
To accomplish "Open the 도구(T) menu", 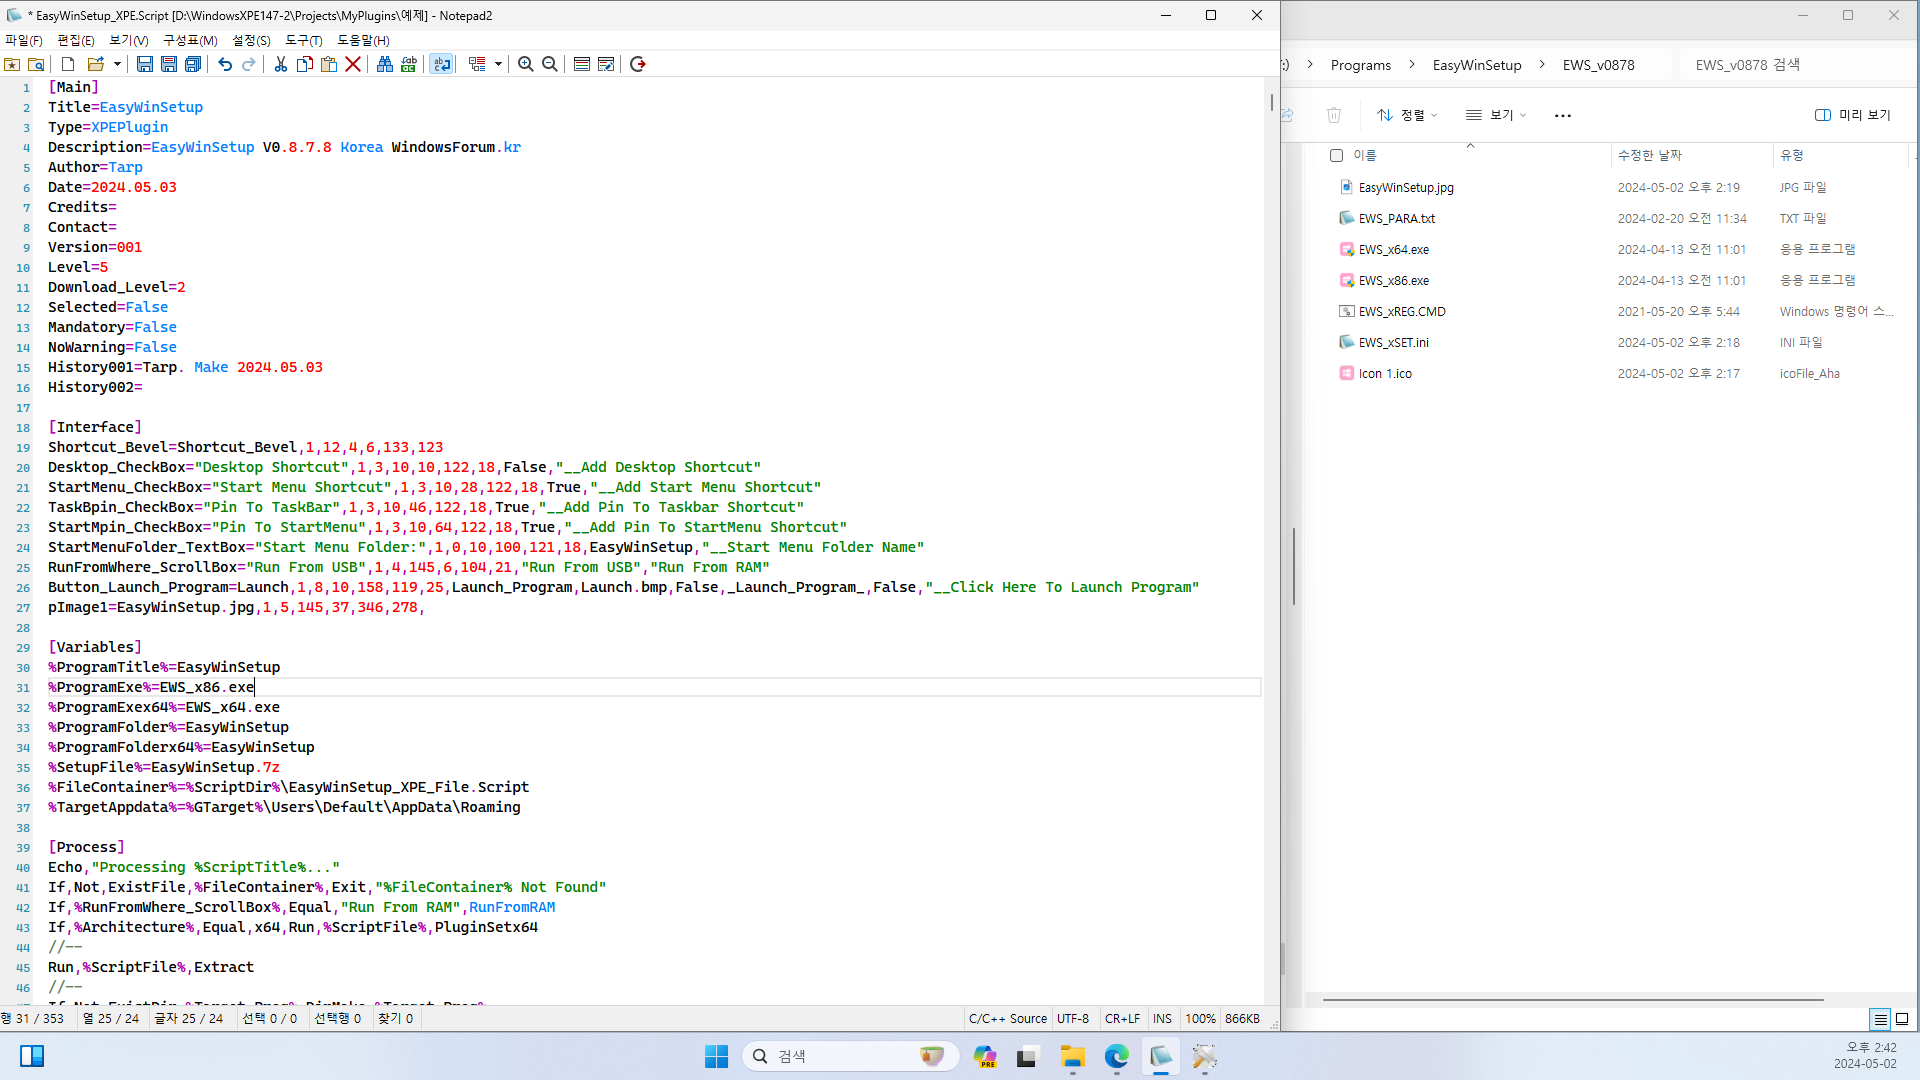I will coord(304,40).
